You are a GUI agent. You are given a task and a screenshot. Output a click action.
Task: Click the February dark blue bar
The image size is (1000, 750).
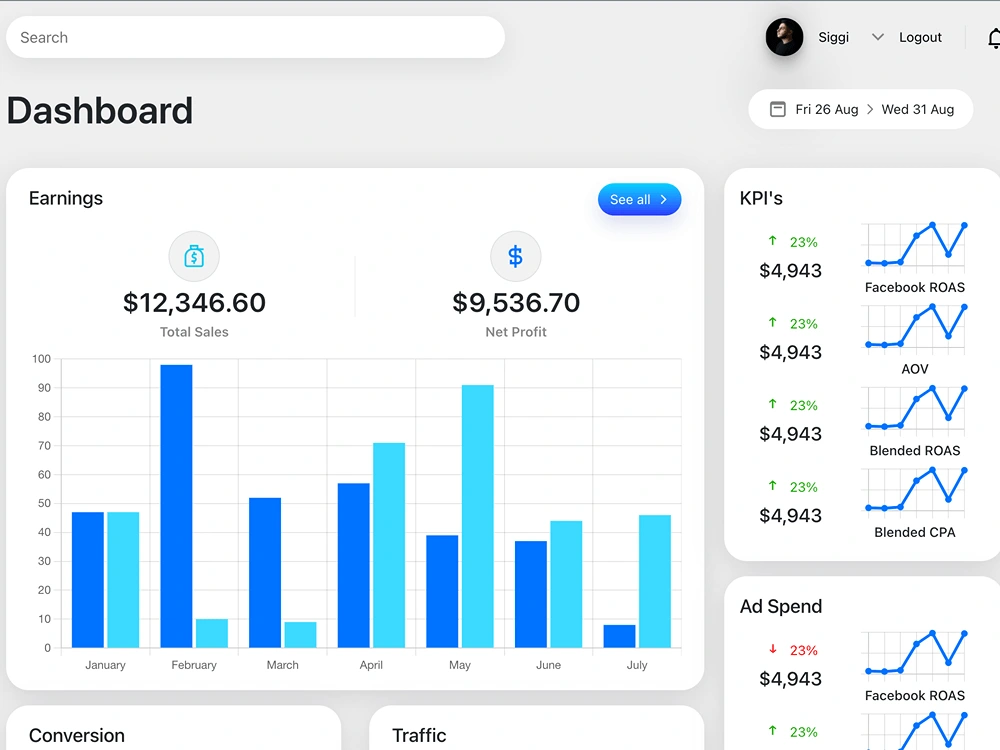[x=176, y=506]
